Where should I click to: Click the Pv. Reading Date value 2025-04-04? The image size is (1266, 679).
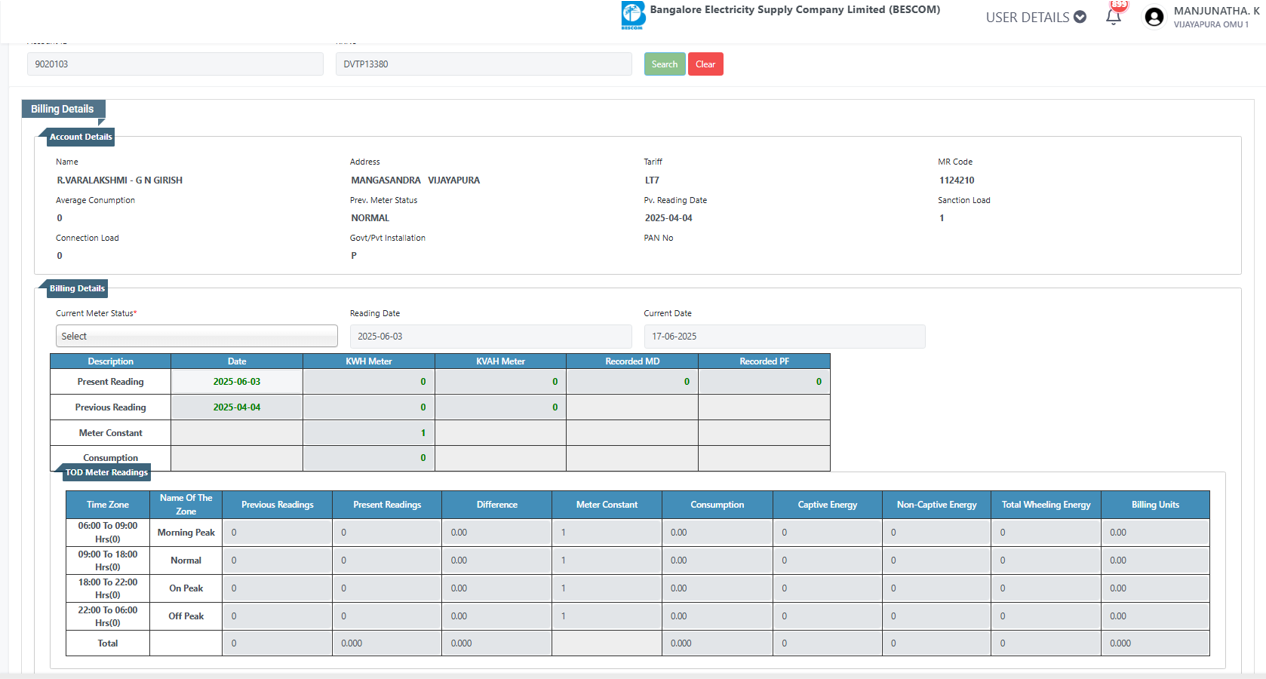pyautogui.click(x=669, y=218)
